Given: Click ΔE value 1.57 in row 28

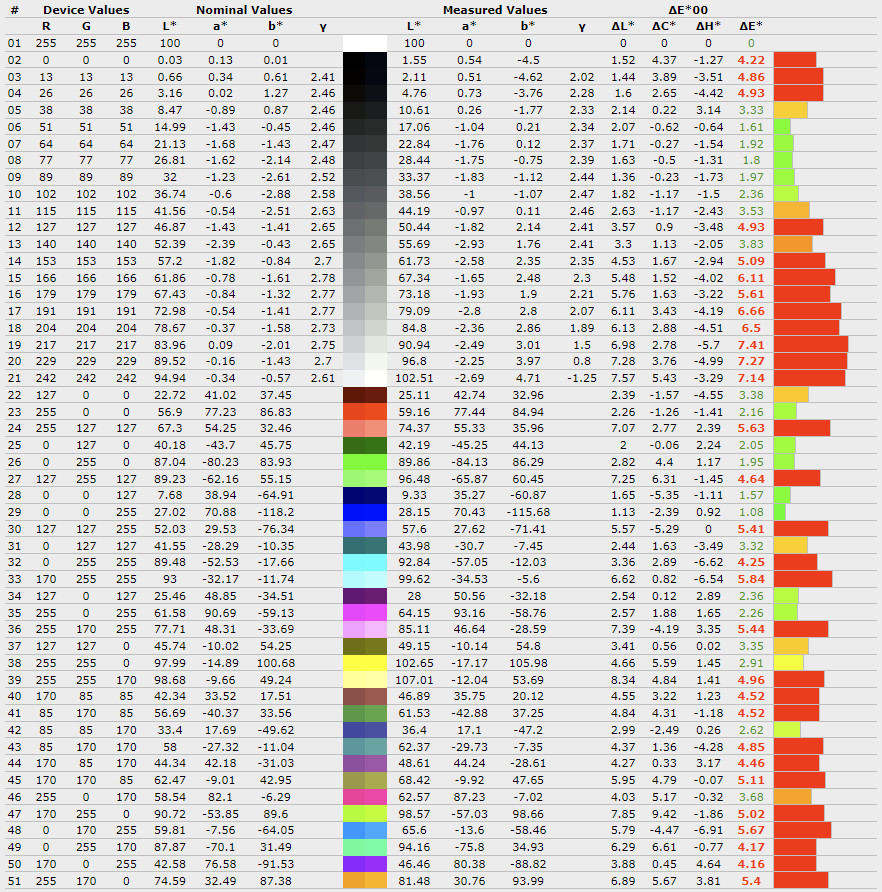Looking at the screenshot, I should [x=751, y=495].
